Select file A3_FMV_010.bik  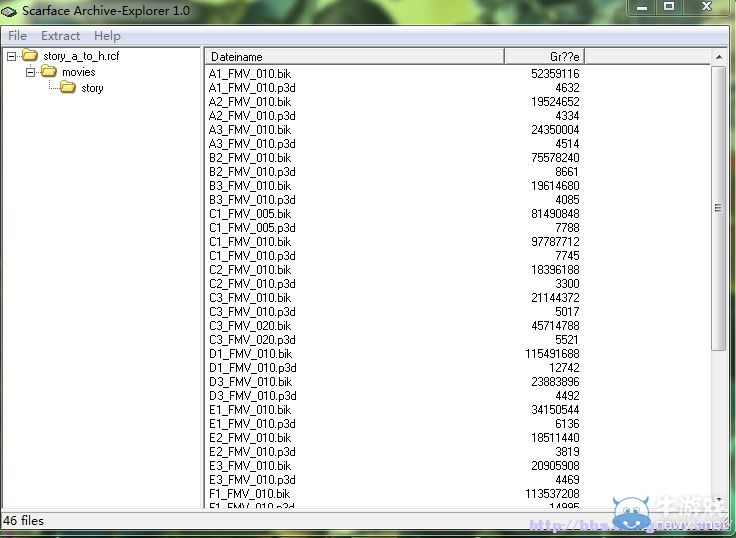[x=250, y=130]
